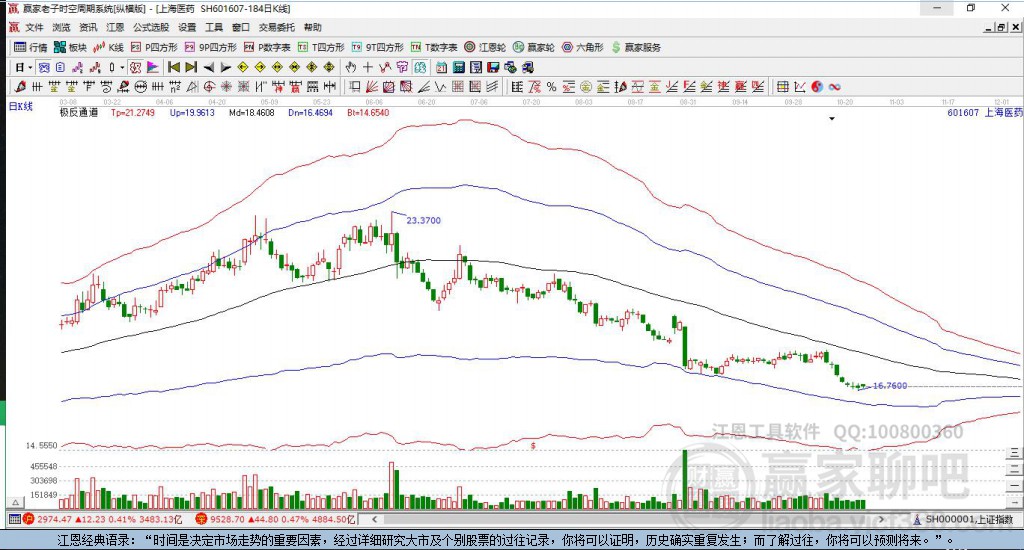
Task: Click the 23.3700 high price label
Action: (423, 220)
